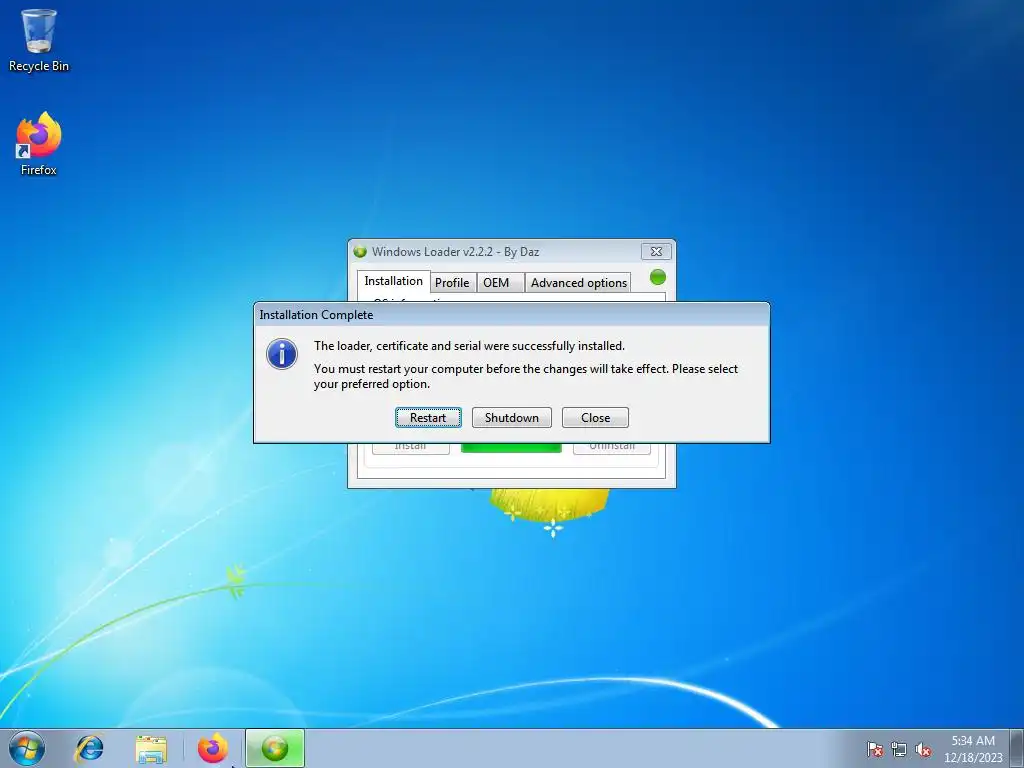Open the network status tray icon
1024x768 pixels.
(899, 749)
